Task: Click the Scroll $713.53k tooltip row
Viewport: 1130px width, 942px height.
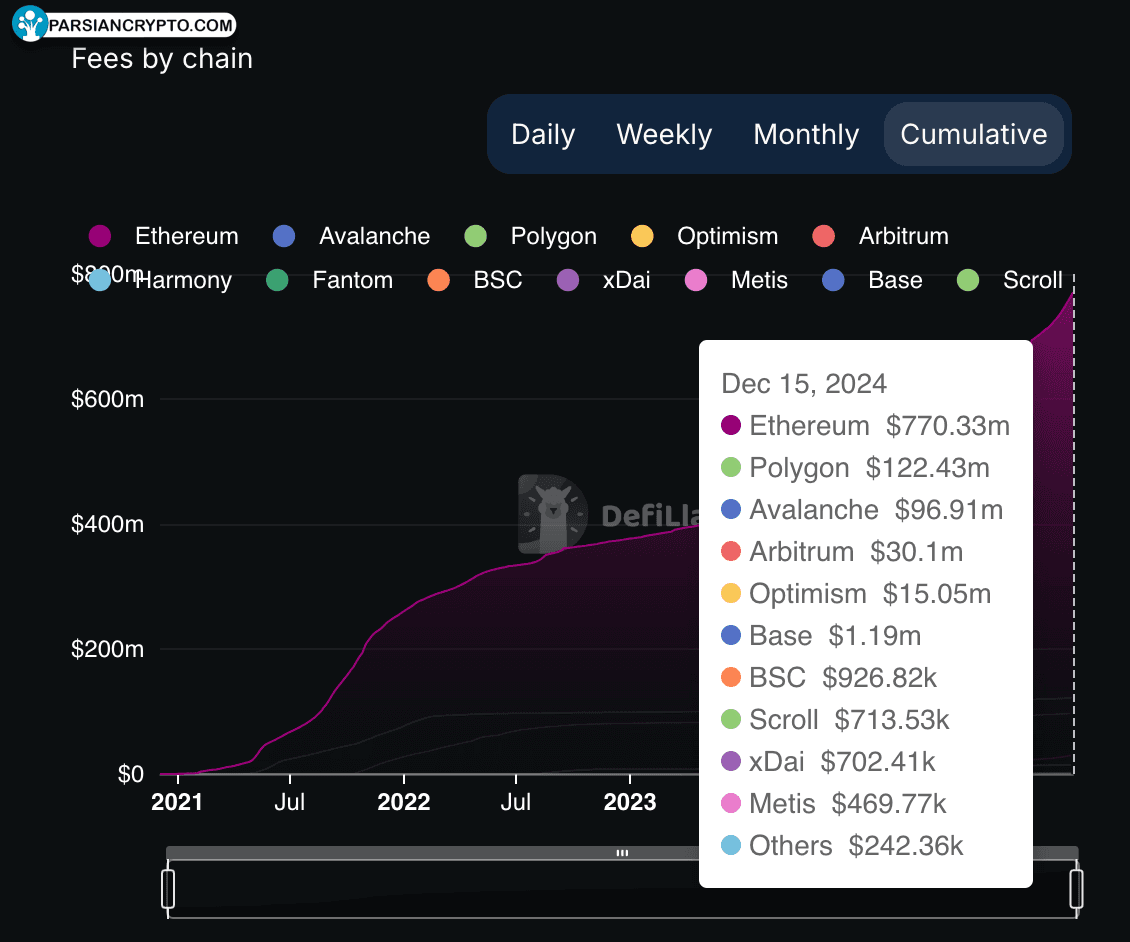Action: [x=835, y=719]
